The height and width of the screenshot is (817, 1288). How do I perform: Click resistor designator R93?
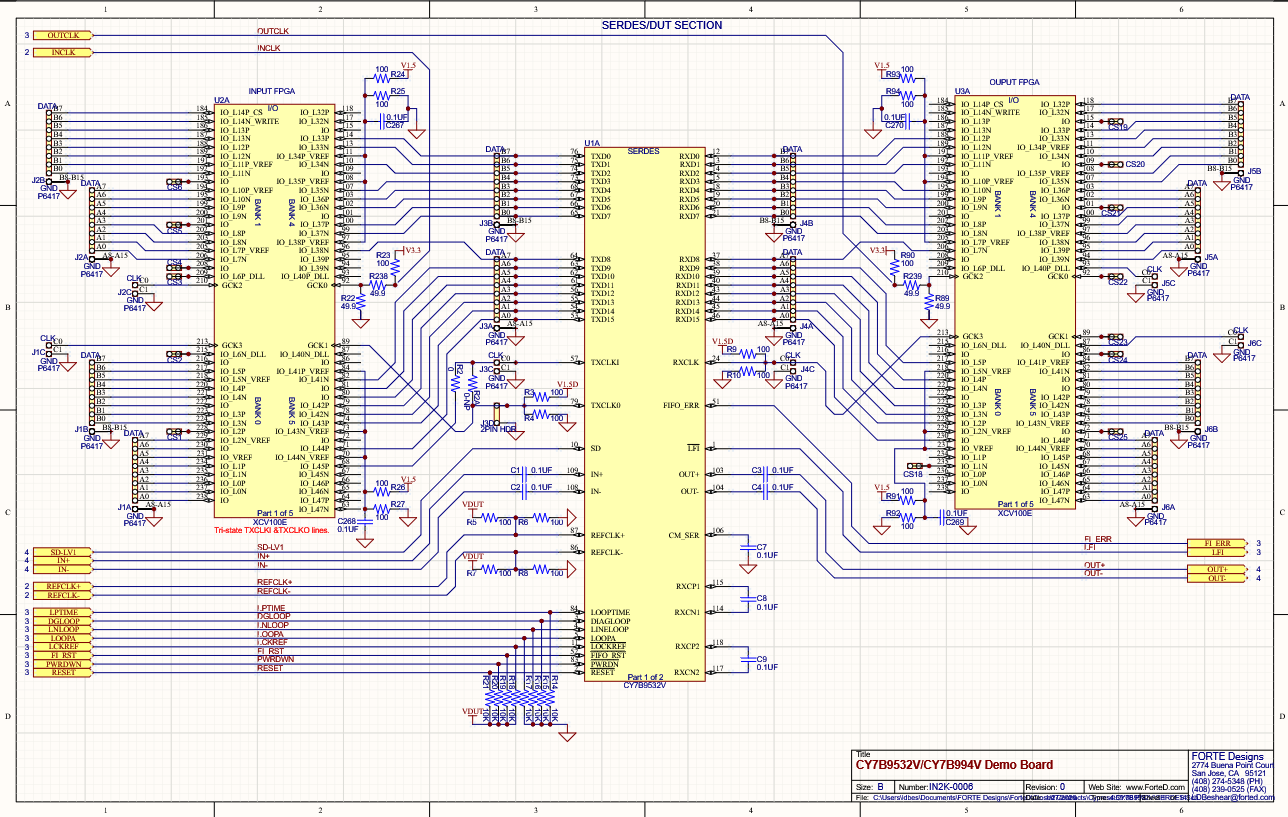coord(892,74)
